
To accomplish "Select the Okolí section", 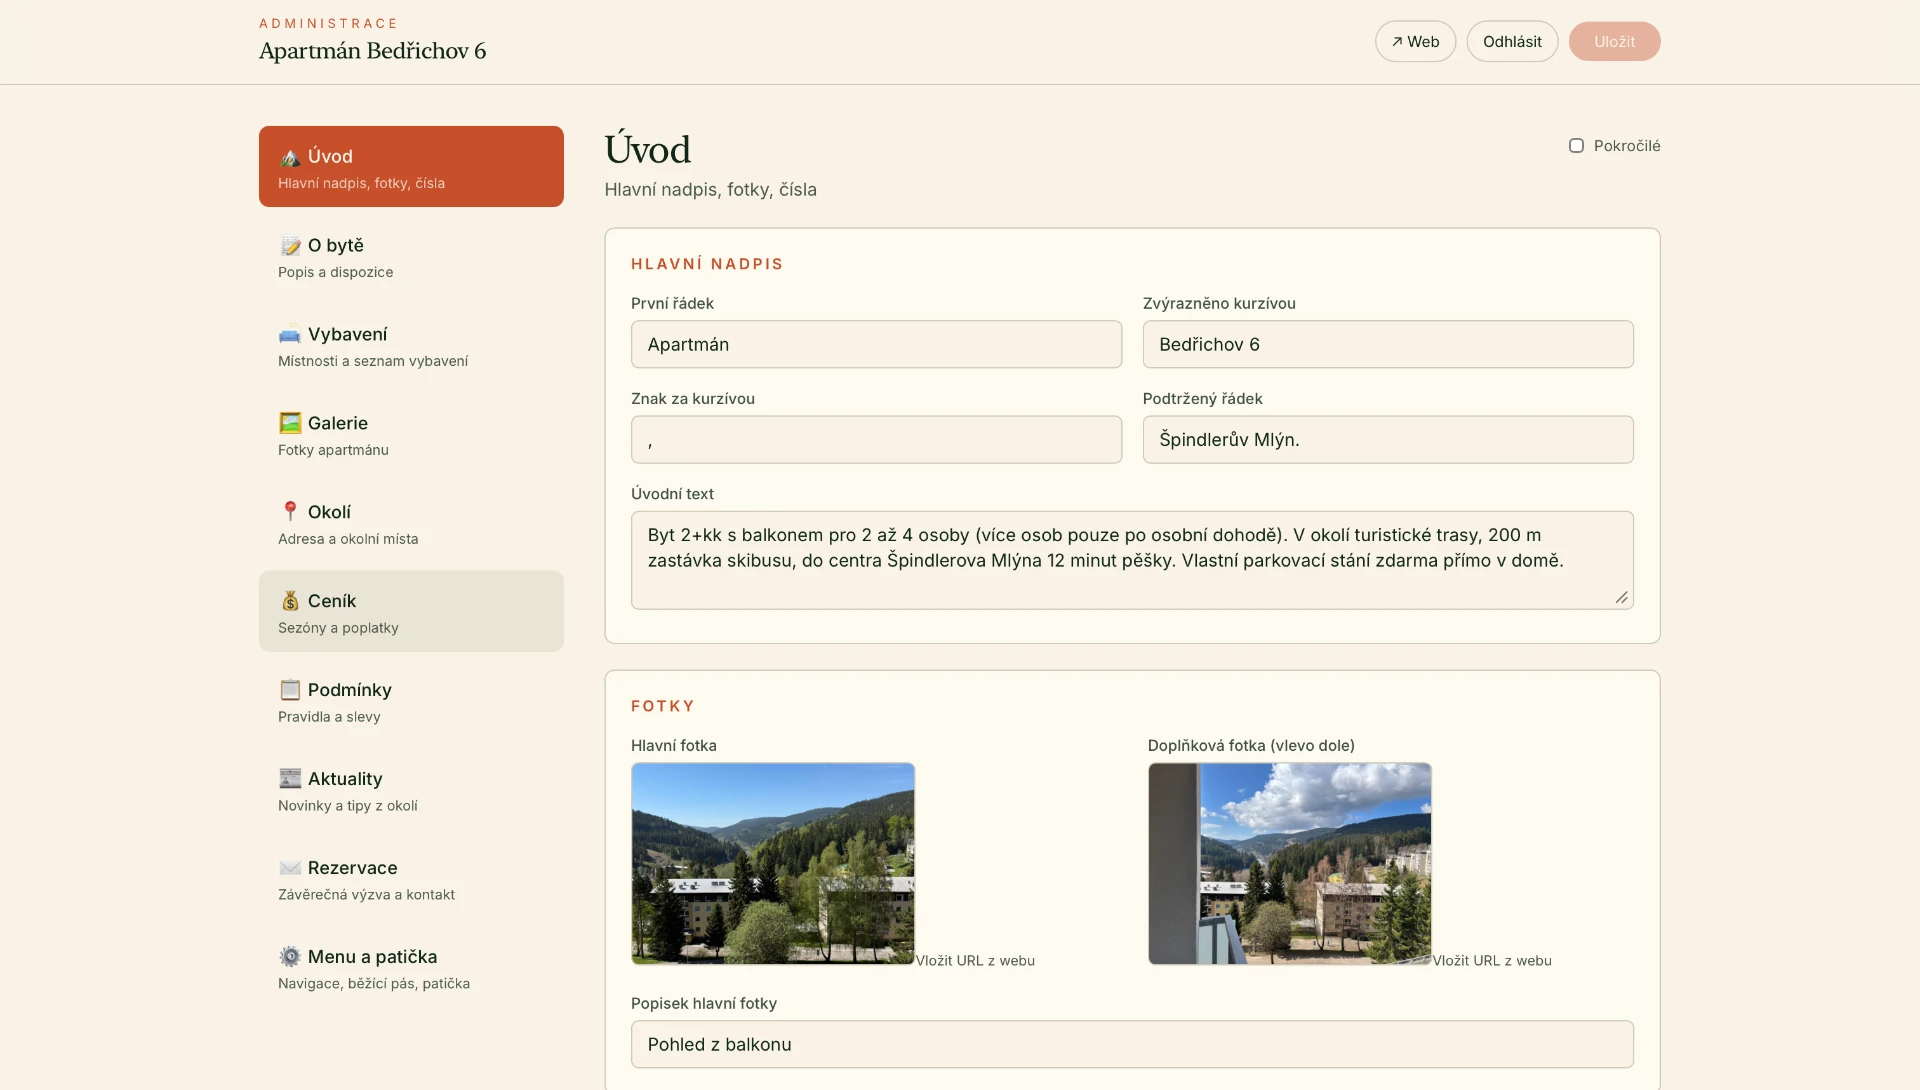I will point(411,523).
